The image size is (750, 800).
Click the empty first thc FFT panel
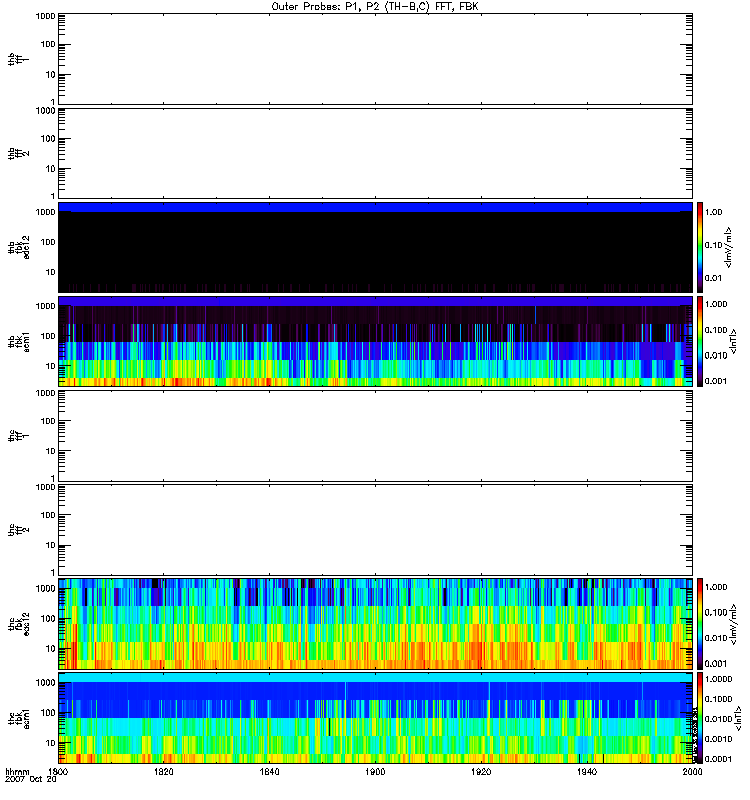pyautogui.click(x=376, y=435)
